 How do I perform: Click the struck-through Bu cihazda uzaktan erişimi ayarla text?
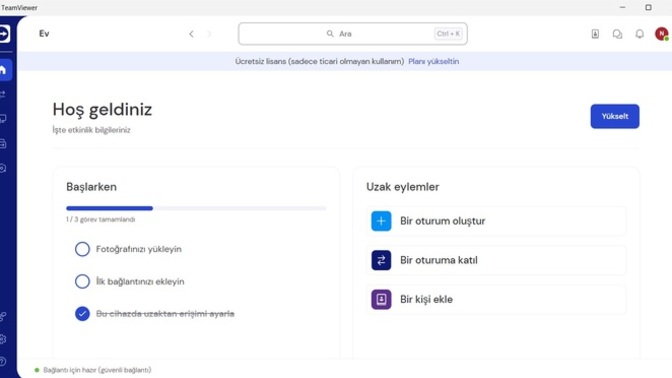(165, 314)
